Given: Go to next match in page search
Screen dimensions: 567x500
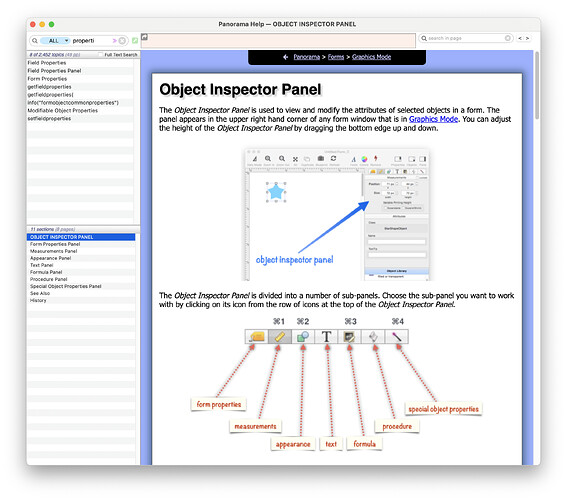Looking at the screenshot, I should pos(527,38).
